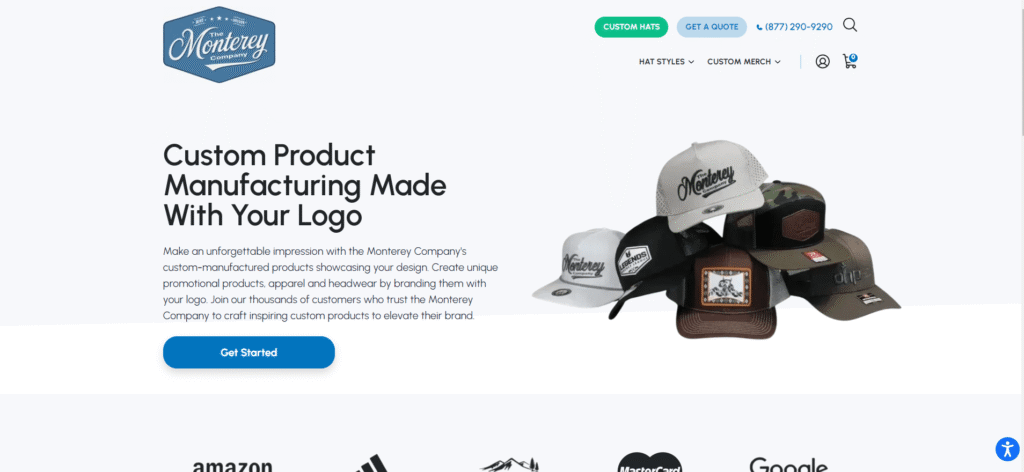1024x472 pixels.
Task: Click the page vertical scrollbar
Action: pos(1021,236)
